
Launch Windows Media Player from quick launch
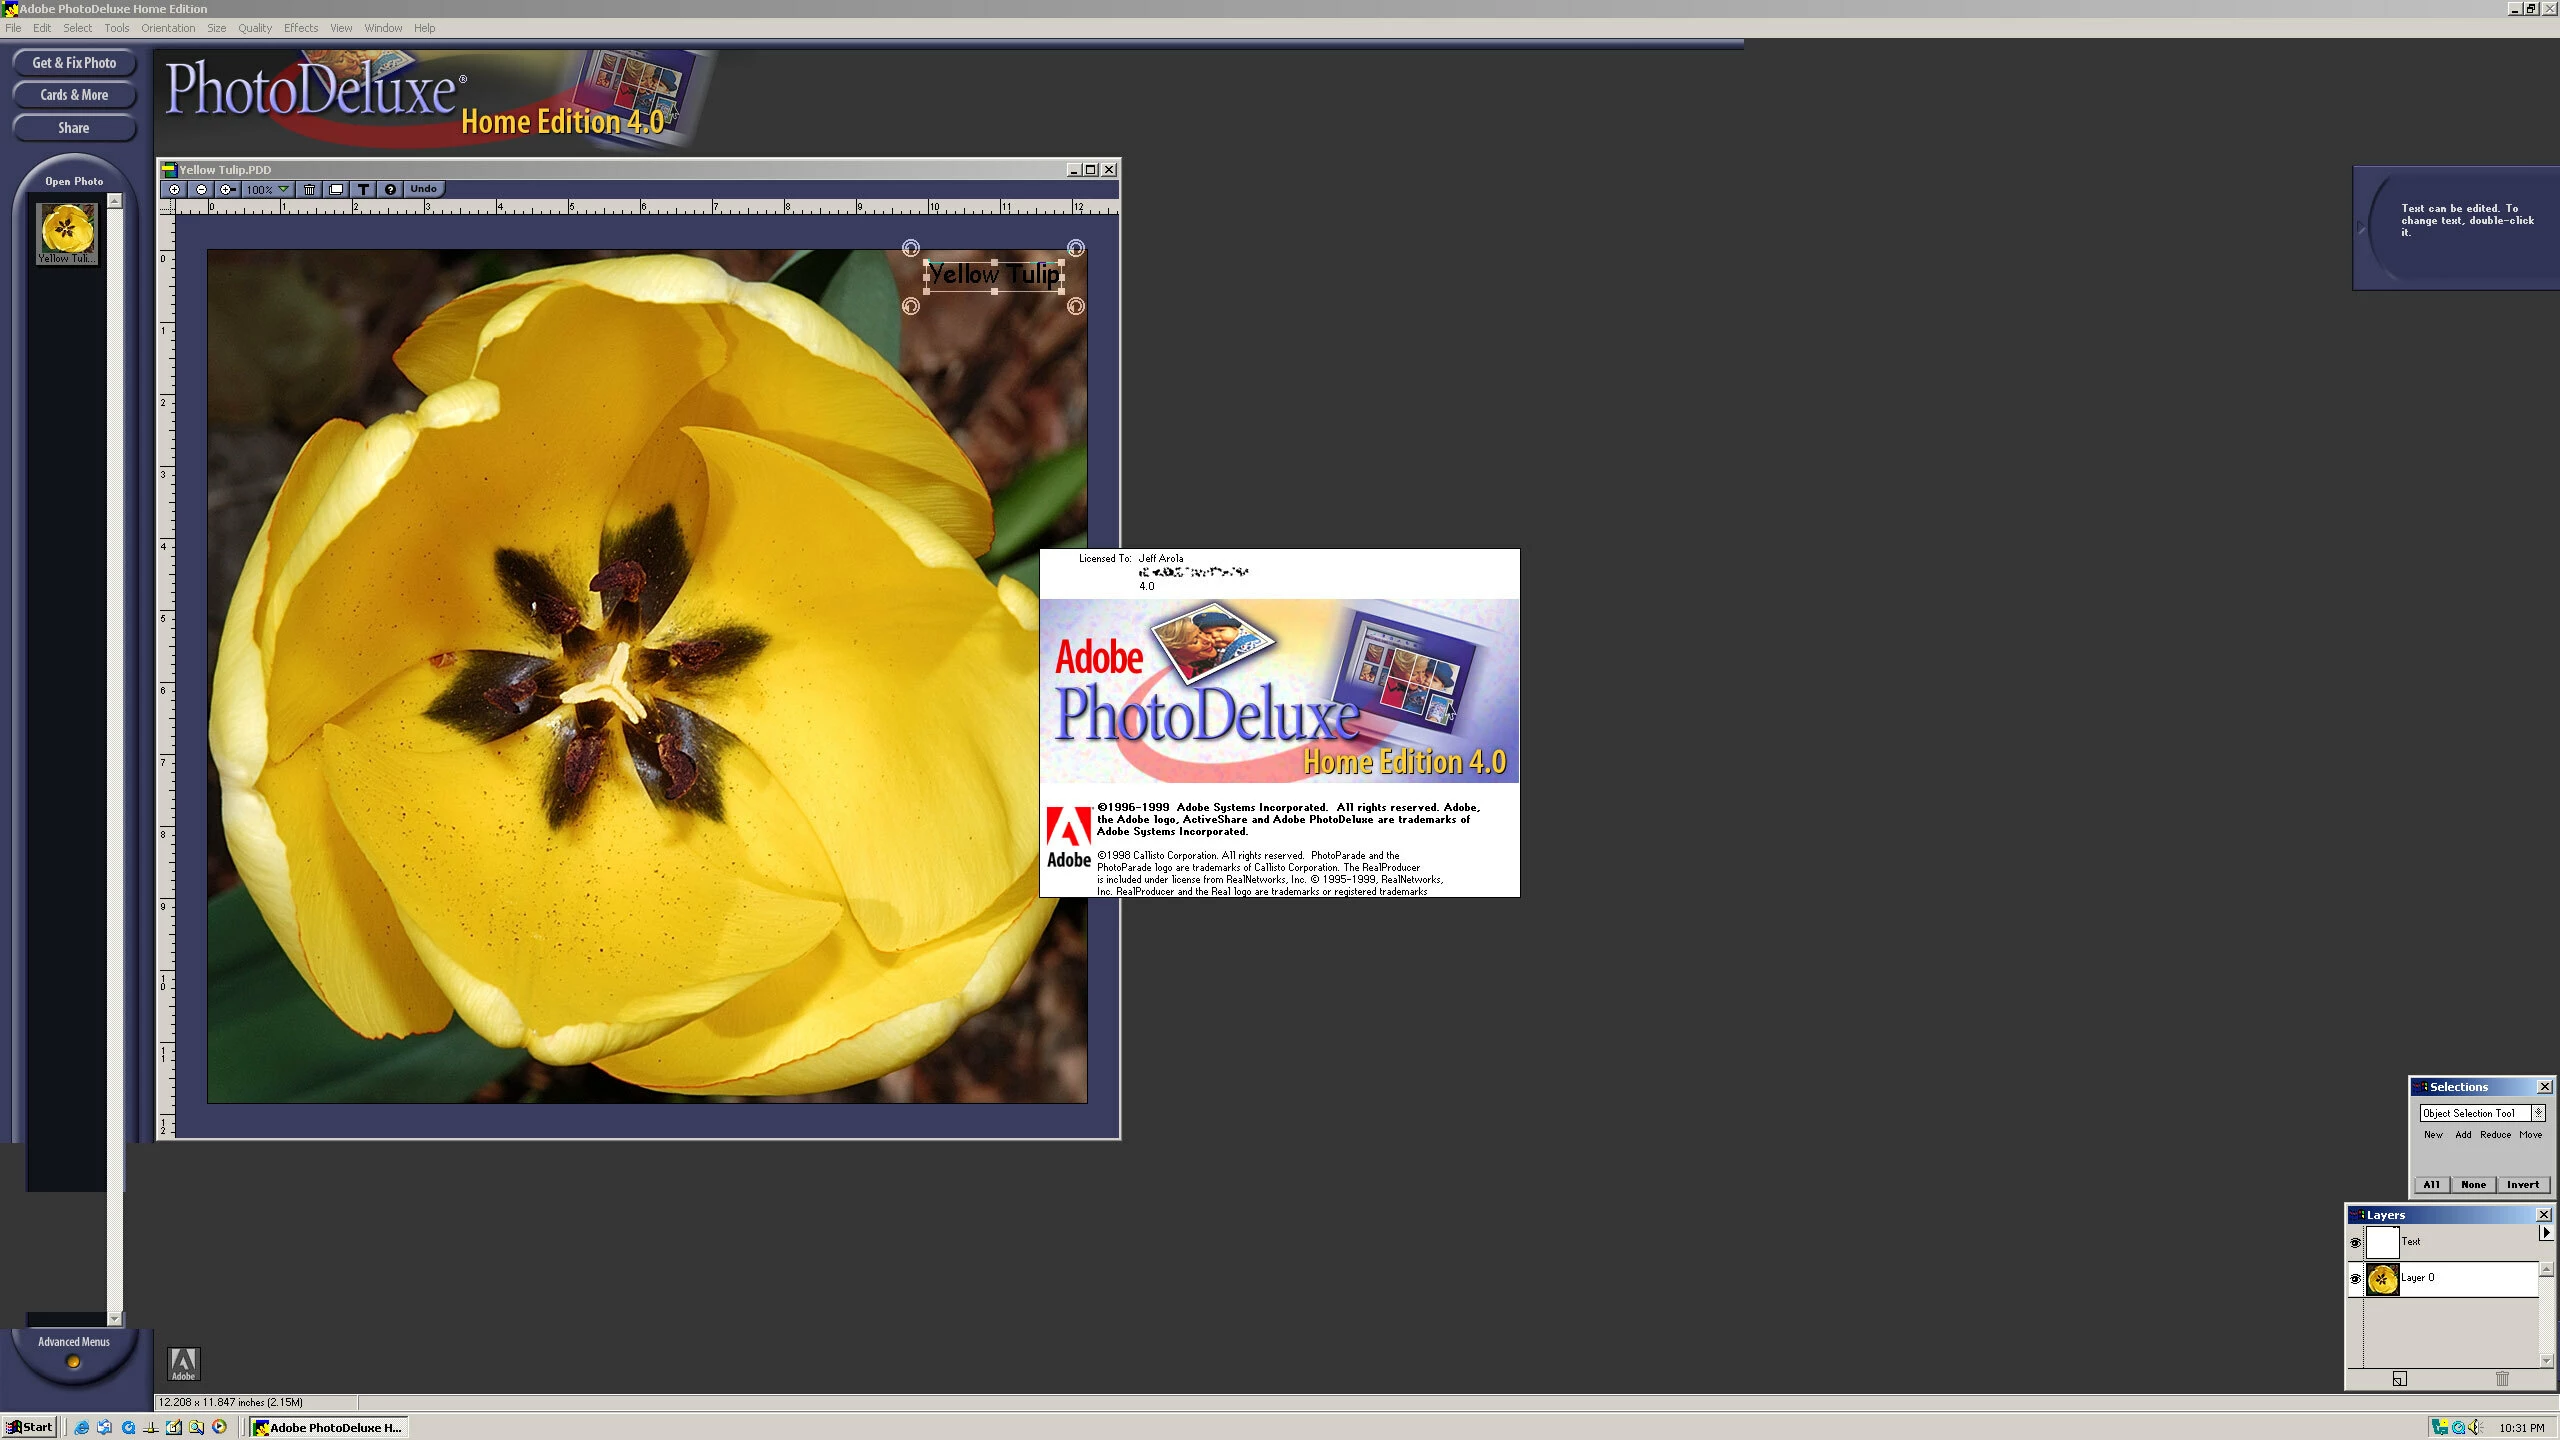pyautogui.click(x=219, y=1427)
